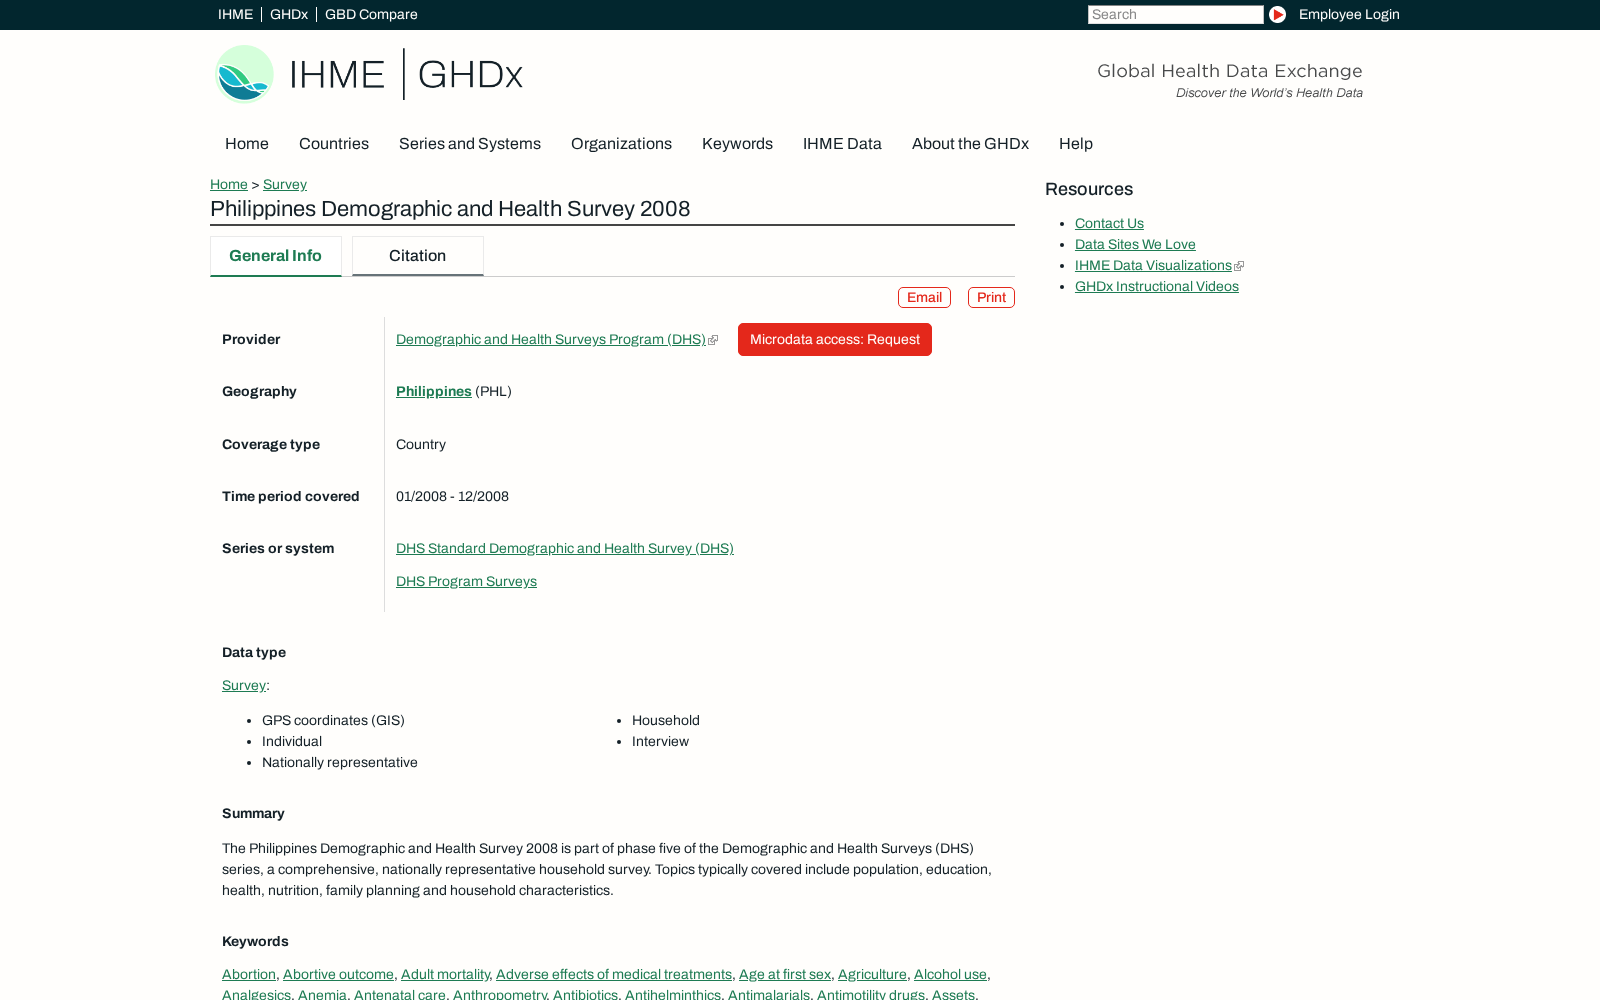This screenshot has width=1600, height=1000.
Task: Open GHDx Instructional Videos link
Action: pos(1157,286)
